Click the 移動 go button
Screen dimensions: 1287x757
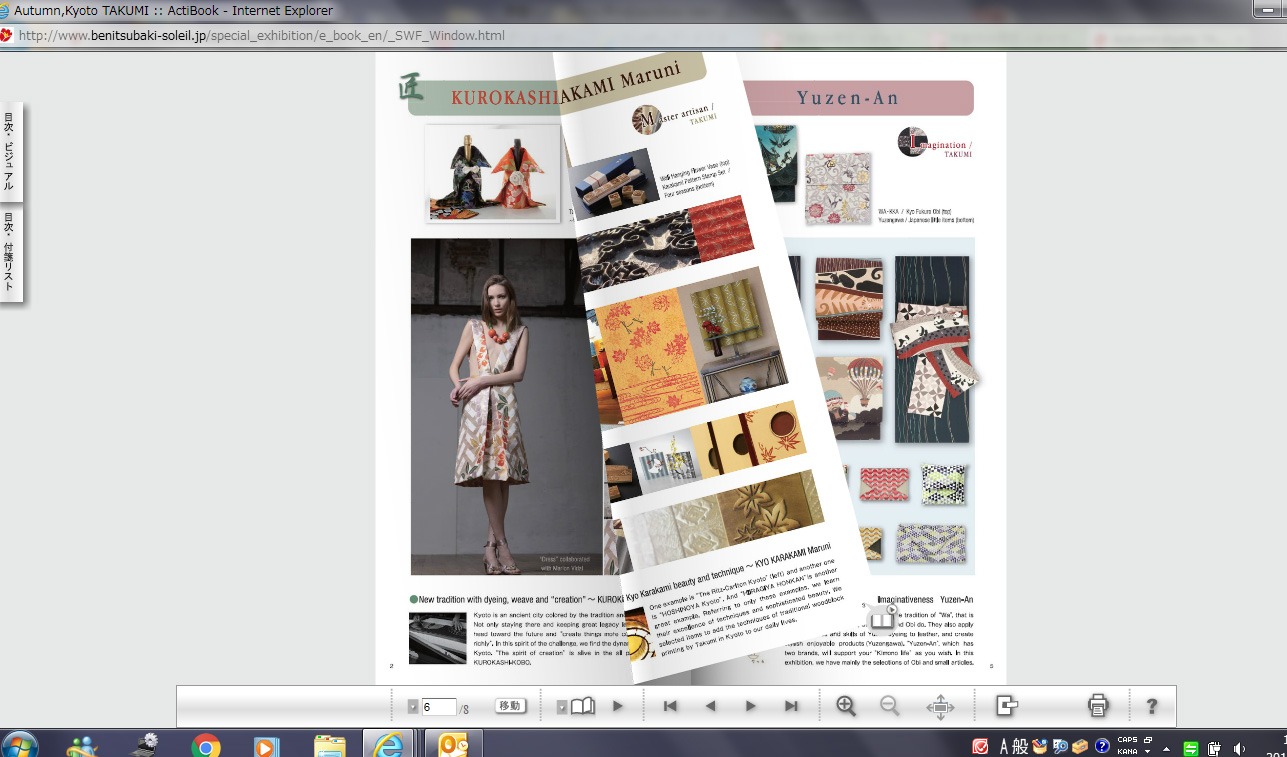click(x=510, y=706)
